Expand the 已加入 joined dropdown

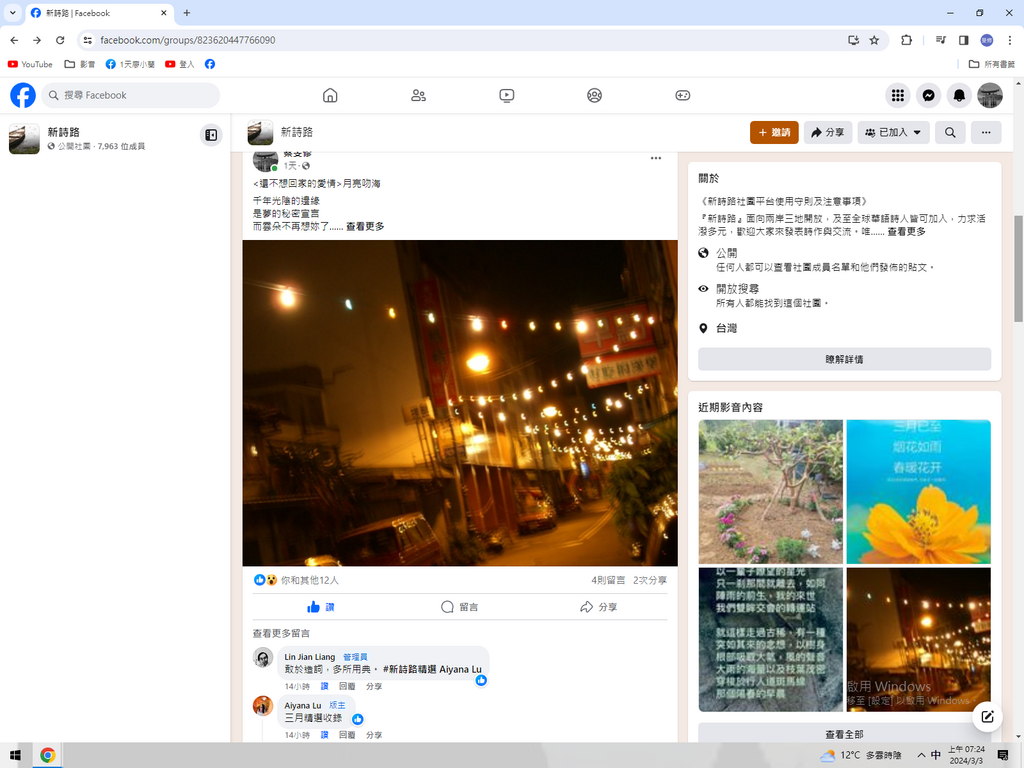pos(893,132)
